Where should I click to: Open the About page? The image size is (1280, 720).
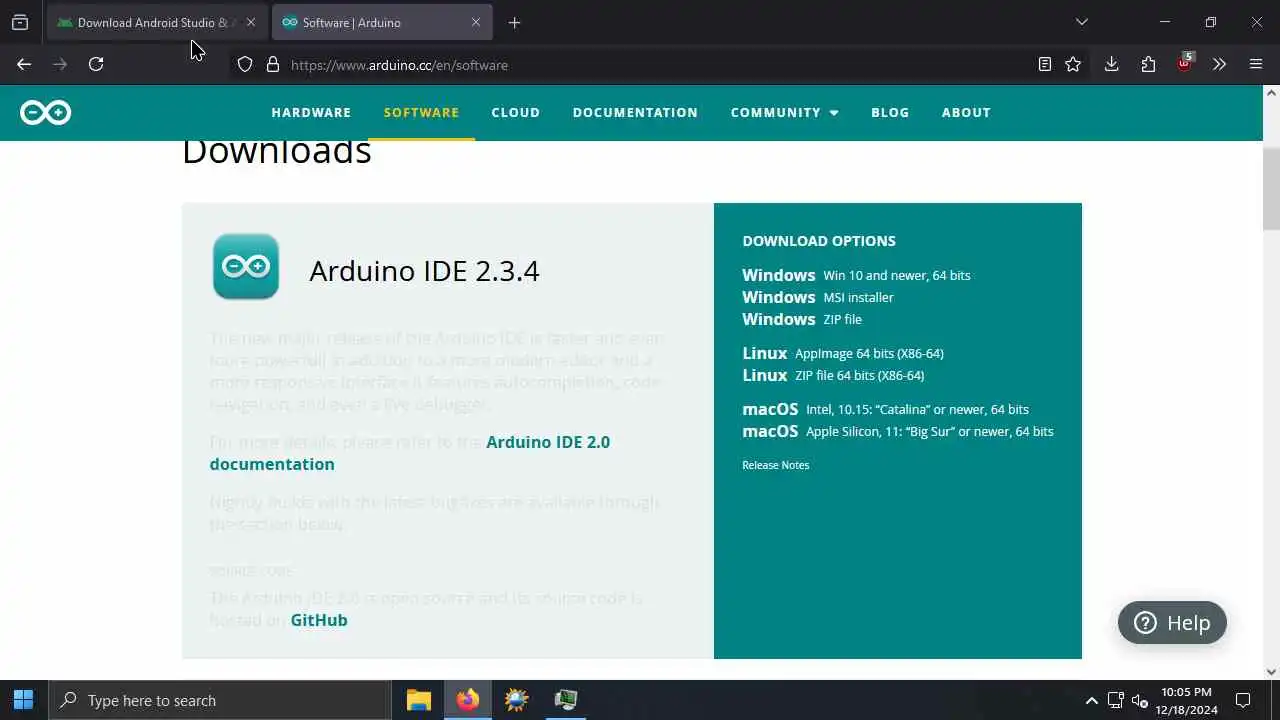click(x=966, y=112)
